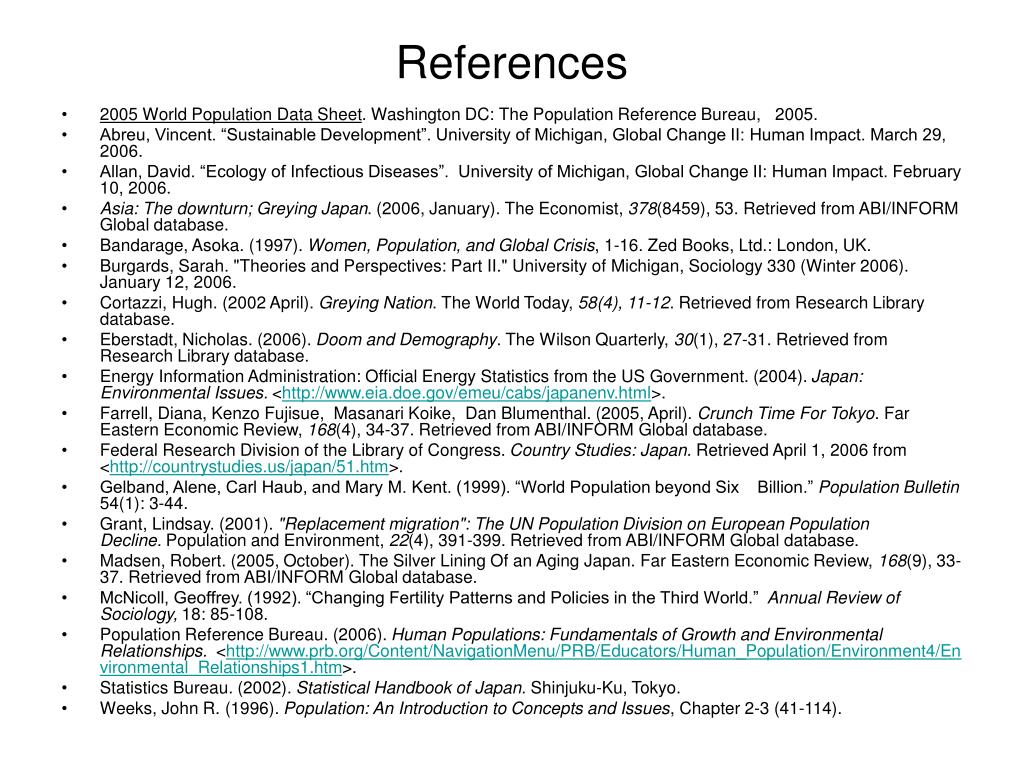Image resolution: width=1024 pixels, height=768 pixels.
Task: Select the Abreu, Vincent reference entry
Action: [522, 143]
